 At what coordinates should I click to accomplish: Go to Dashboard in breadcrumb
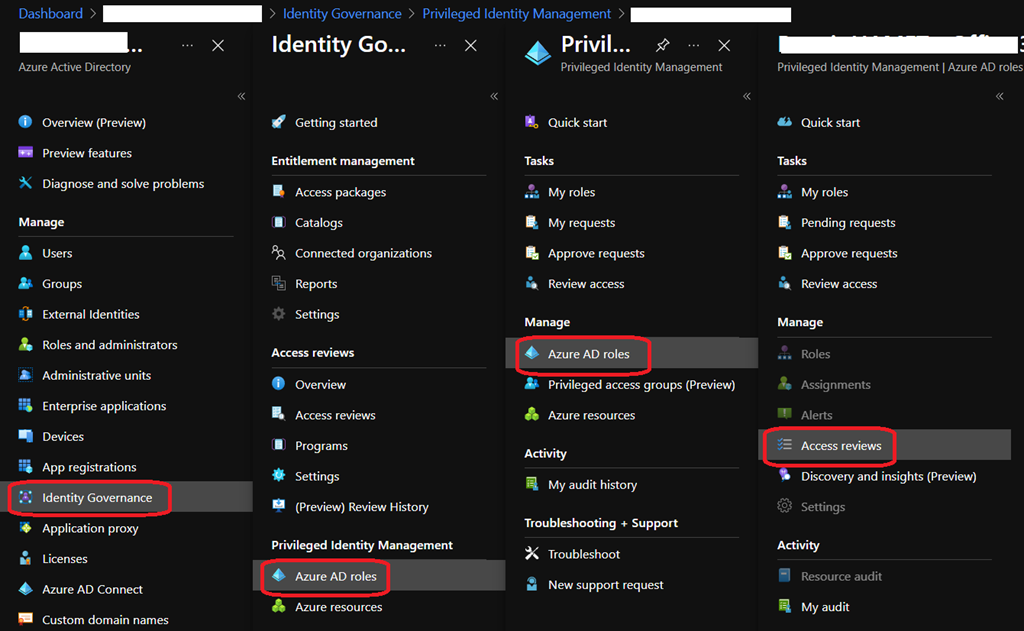pyautogui.click(x=50, y=14)
